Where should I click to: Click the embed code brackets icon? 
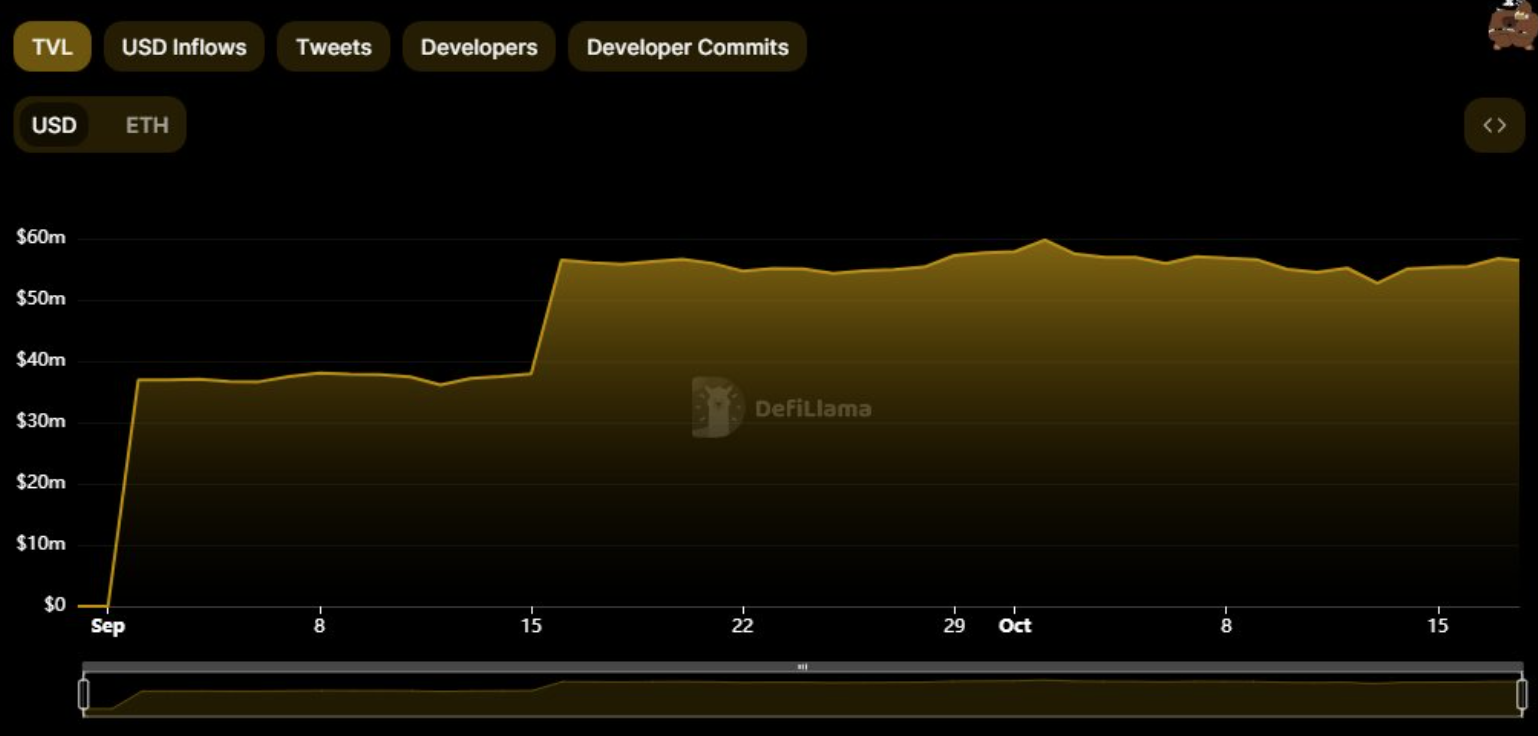coord(1494,125)
